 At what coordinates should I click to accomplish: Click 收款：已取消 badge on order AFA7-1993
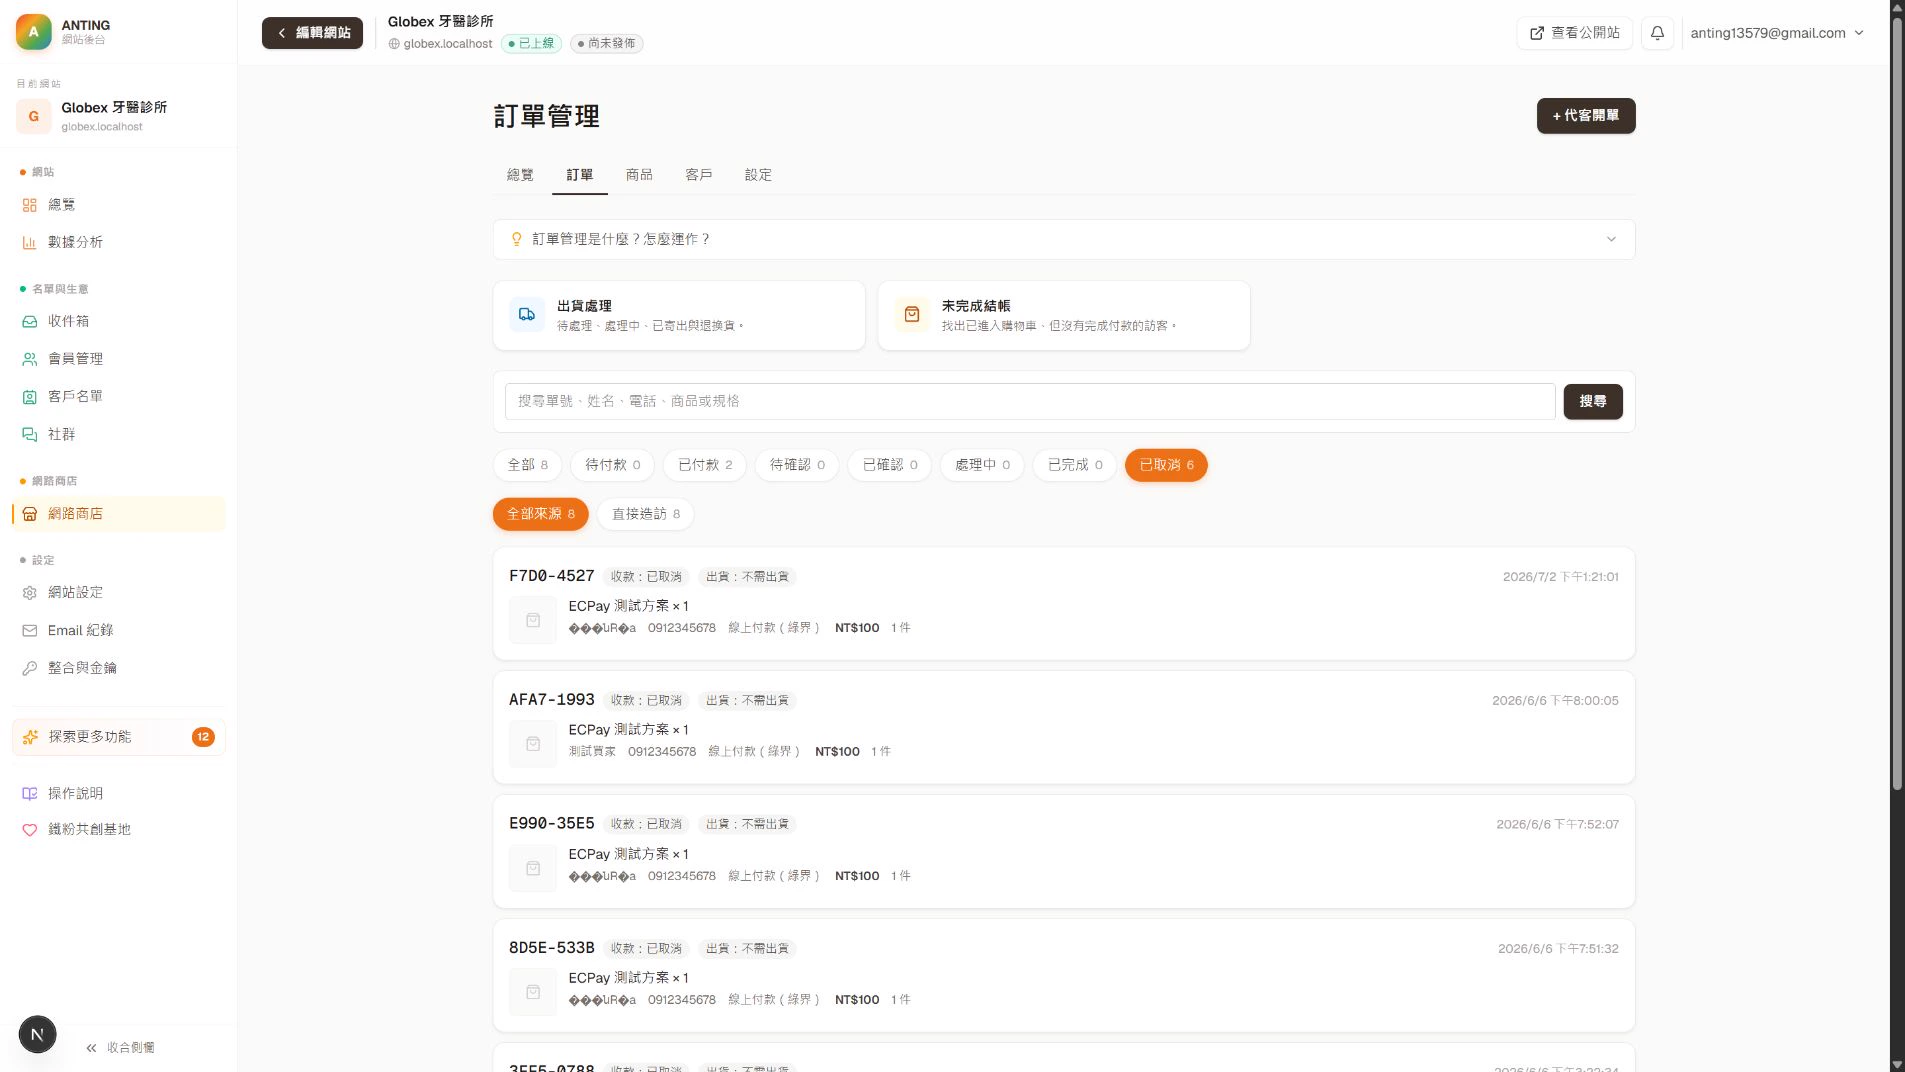(646, 701)
